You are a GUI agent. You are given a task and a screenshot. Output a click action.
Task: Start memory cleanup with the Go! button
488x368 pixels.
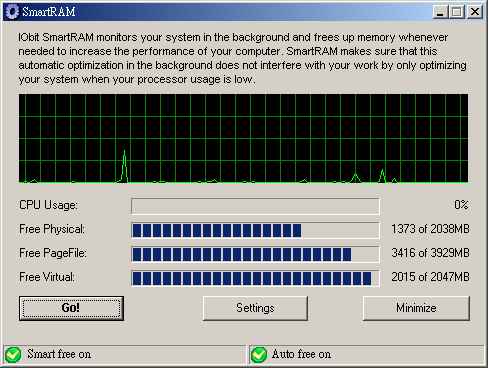71,308
